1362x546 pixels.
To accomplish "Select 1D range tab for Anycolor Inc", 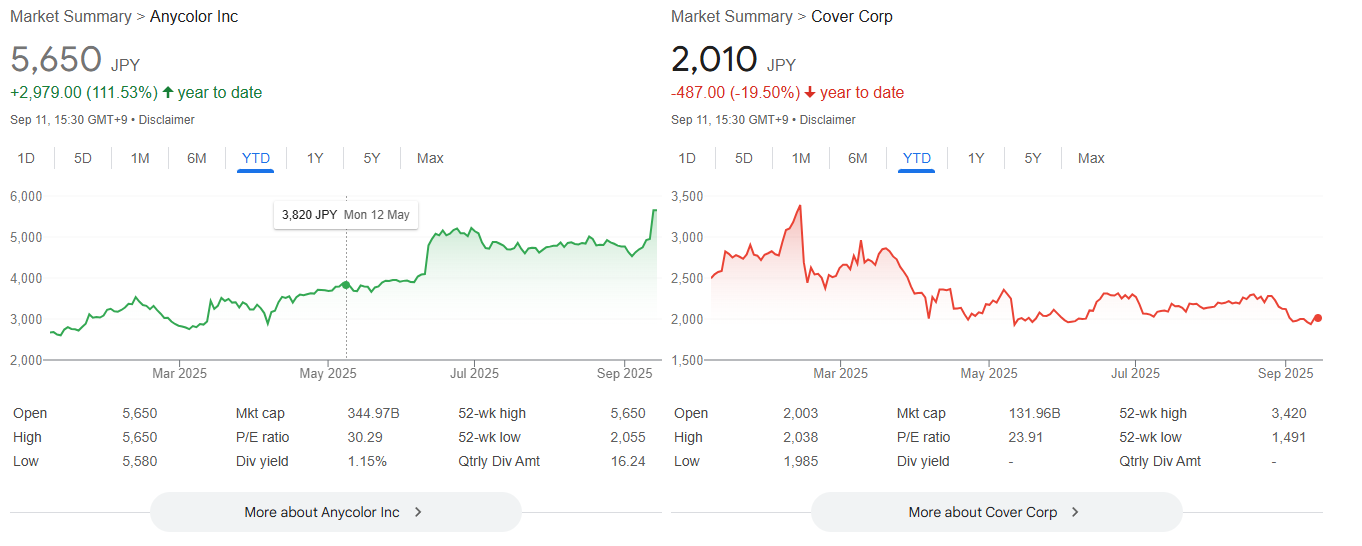I will pyautogui.click(x=26, y=158).
